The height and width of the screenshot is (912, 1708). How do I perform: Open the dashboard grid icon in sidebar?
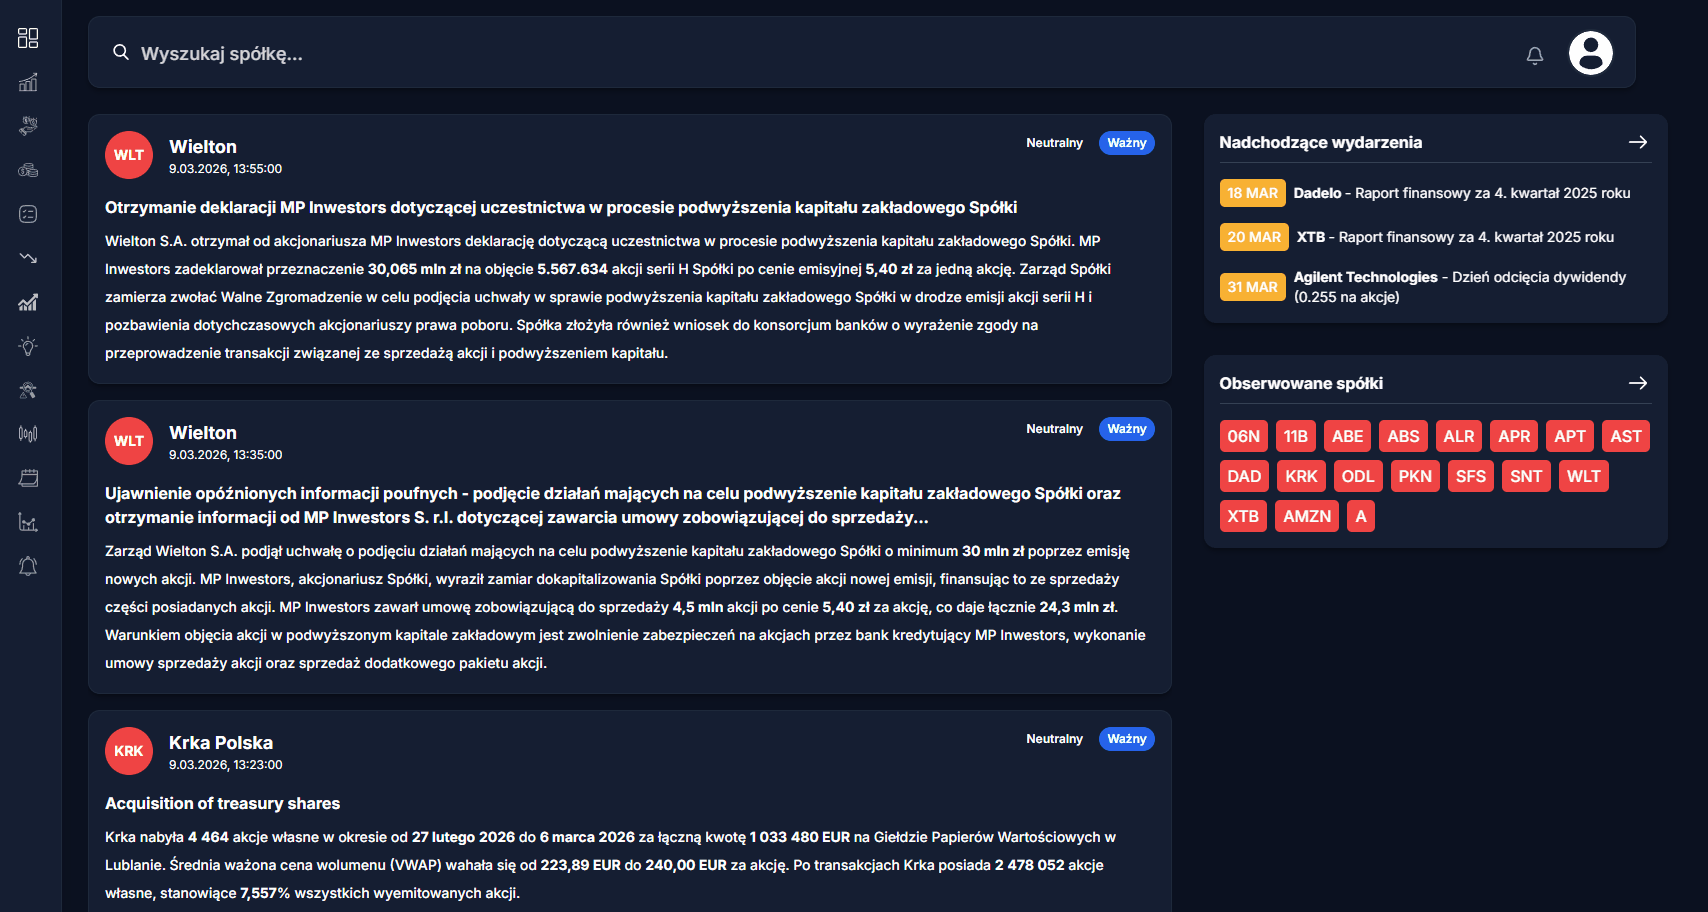pos(28,38)
